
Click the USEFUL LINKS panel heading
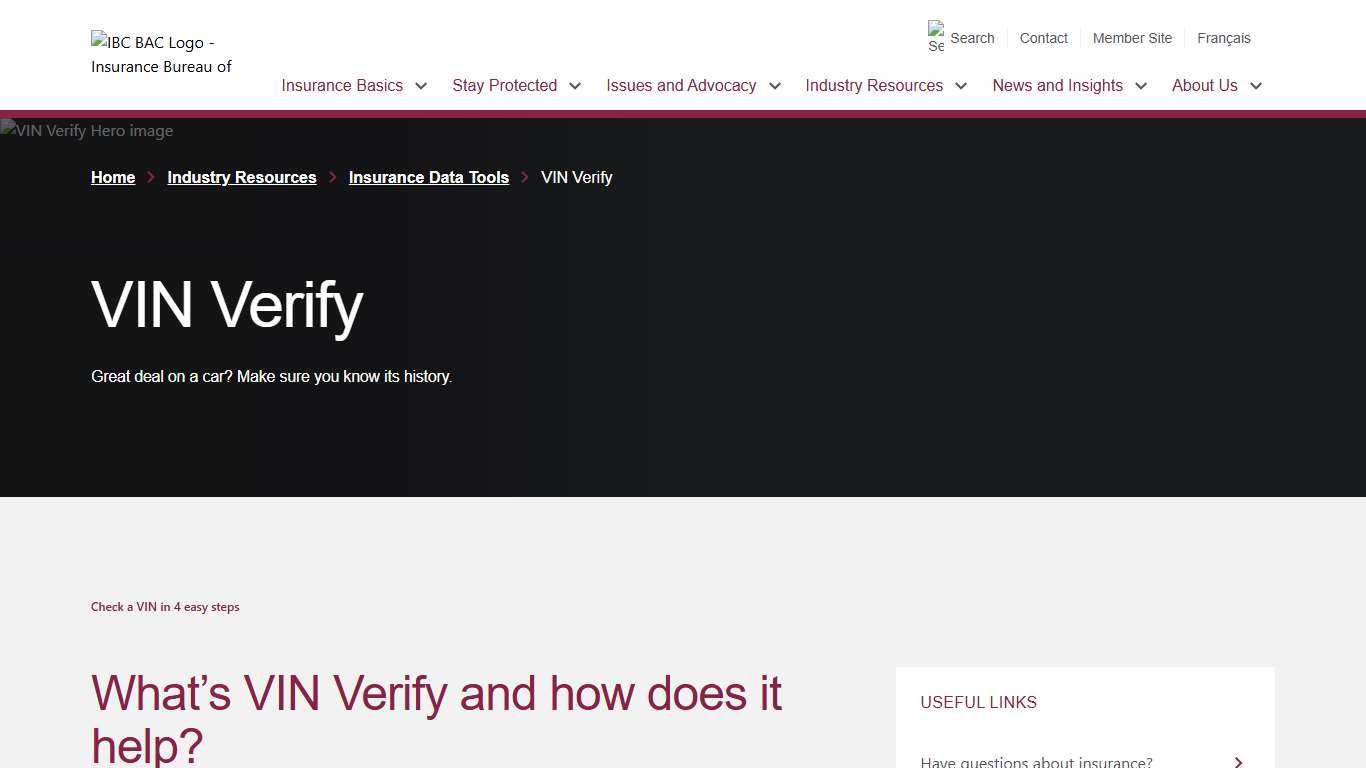click(978, 702)
